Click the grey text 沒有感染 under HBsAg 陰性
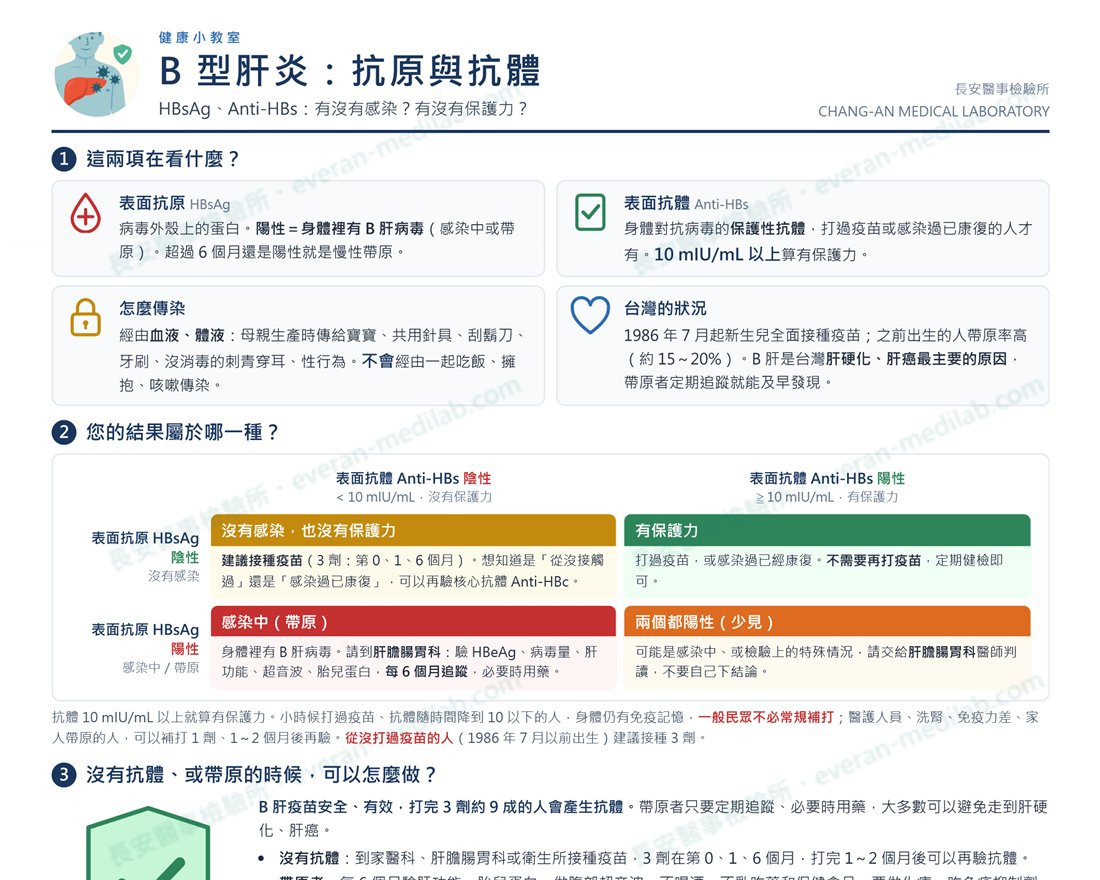The height and width of the screenshot is (880, 1100). pos(173,576)
